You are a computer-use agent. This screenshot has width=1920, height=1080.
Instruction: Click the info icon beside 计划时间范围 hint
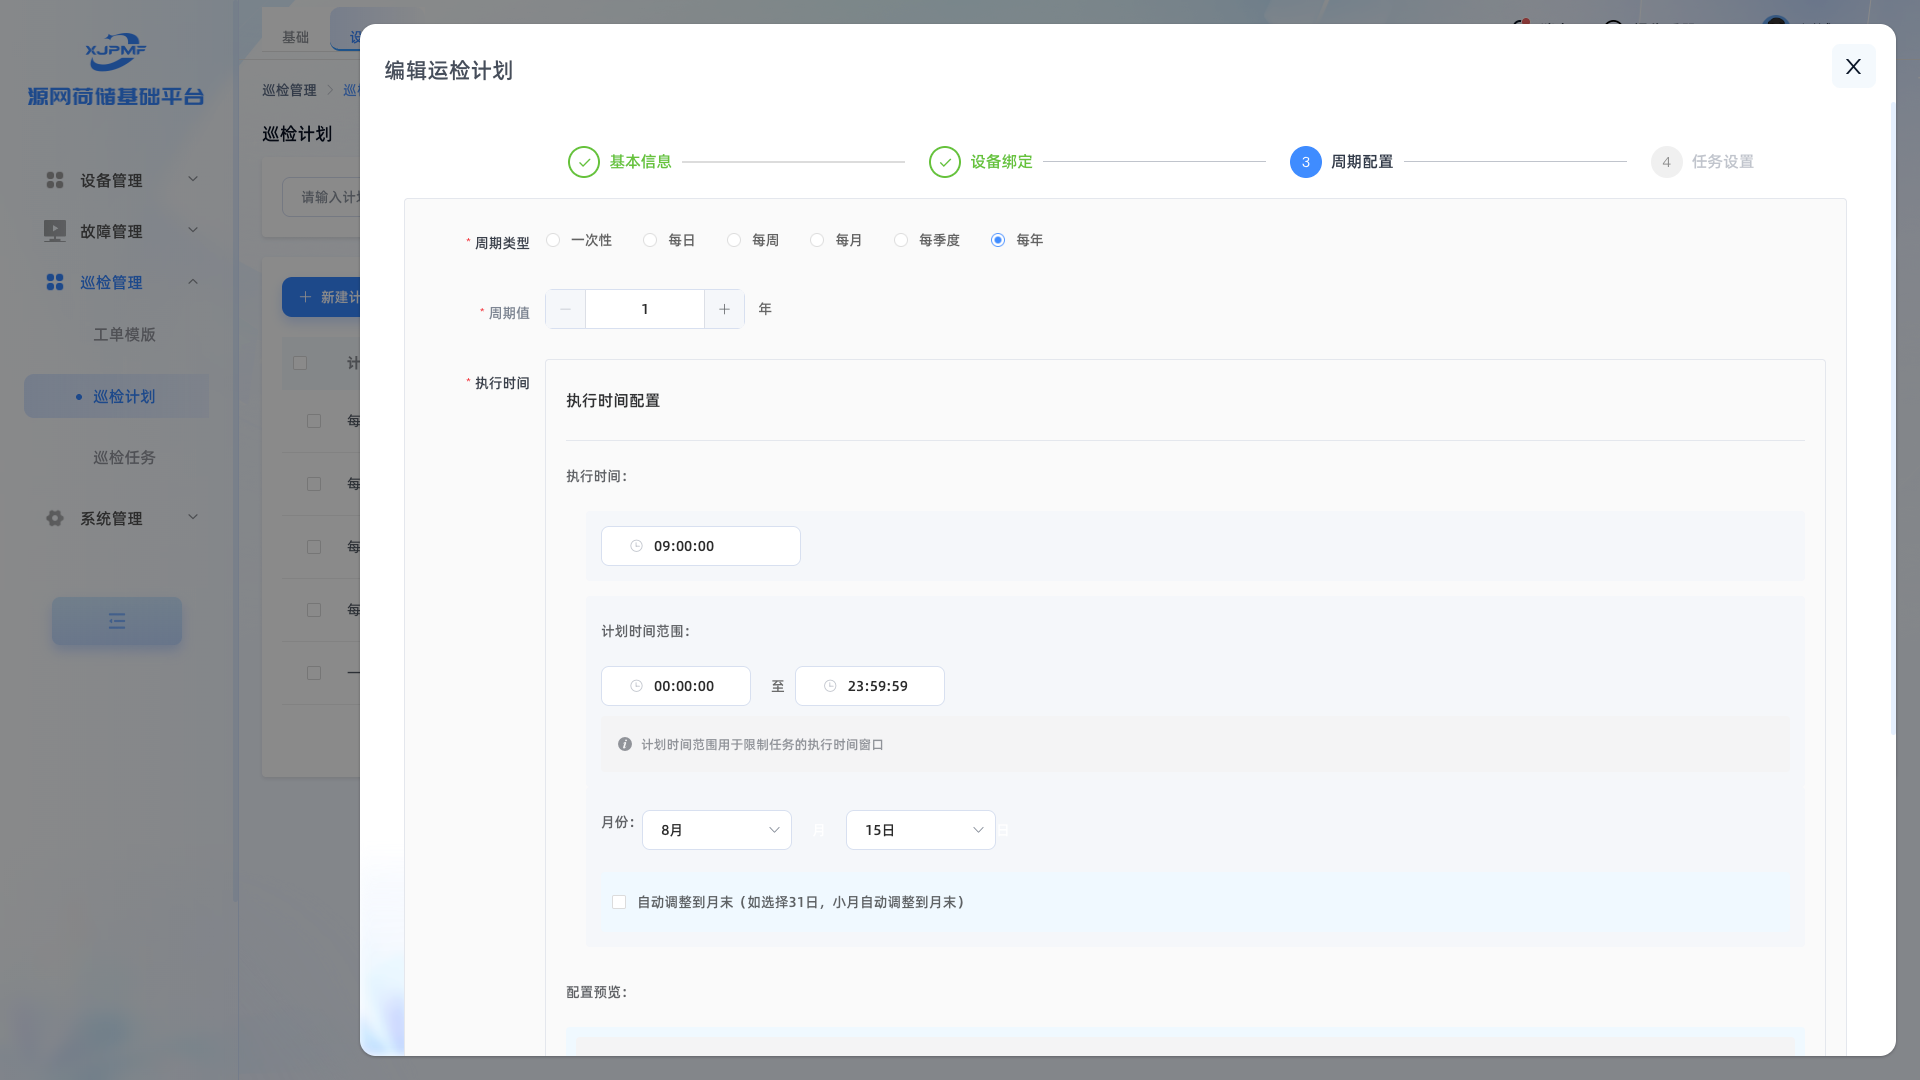pyautogui.click(x=625, y=744)
